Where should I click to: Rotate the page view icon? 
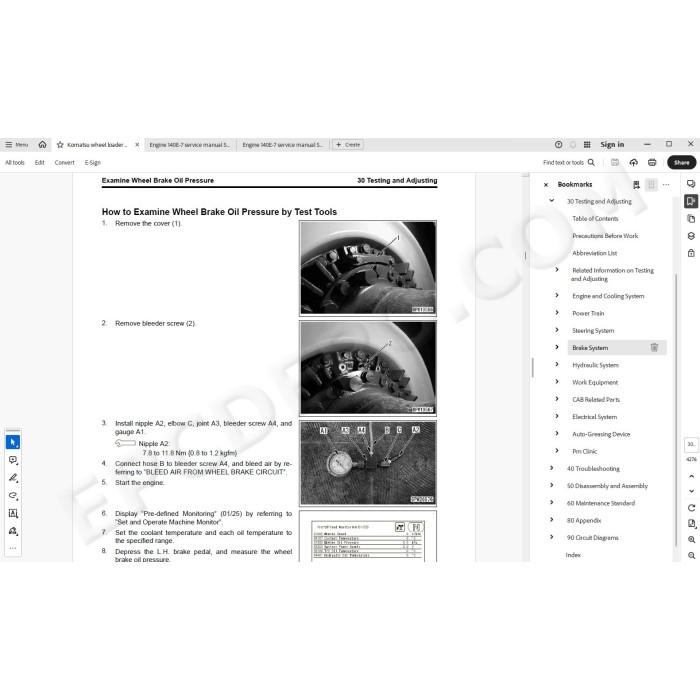coord(691,508)
